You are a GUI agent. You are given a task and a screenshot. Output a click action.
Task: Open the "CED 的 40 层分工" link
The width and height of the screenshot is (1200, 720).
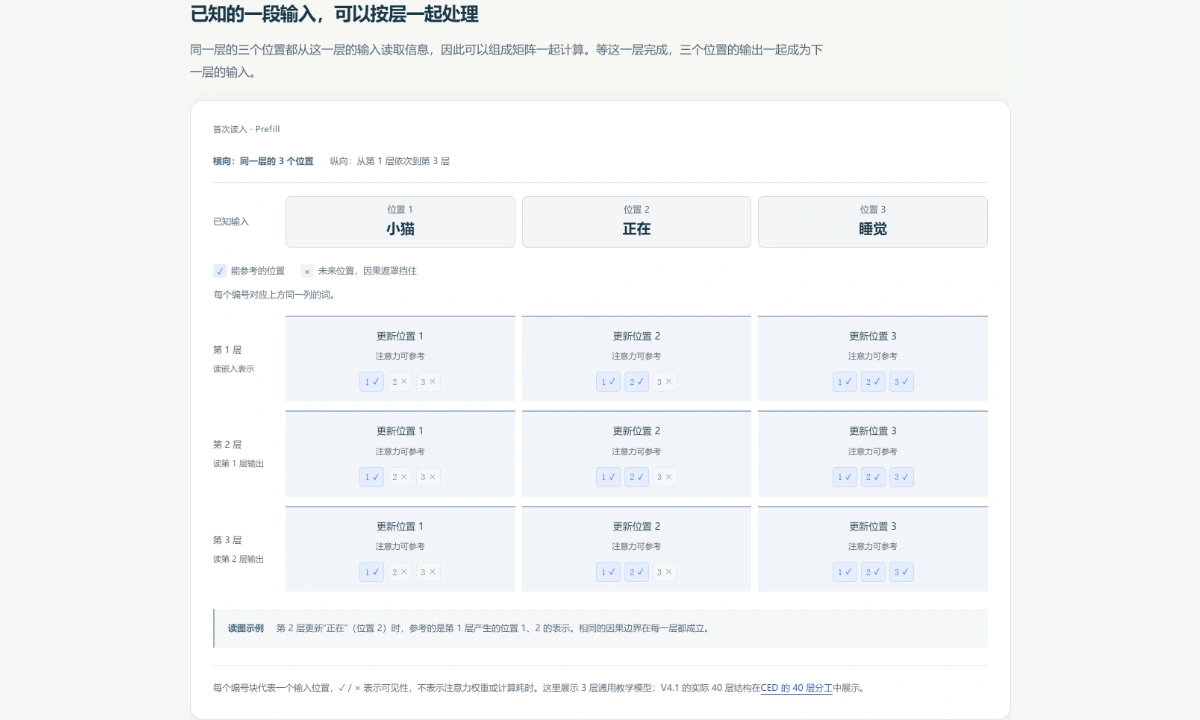pos(796,688)
